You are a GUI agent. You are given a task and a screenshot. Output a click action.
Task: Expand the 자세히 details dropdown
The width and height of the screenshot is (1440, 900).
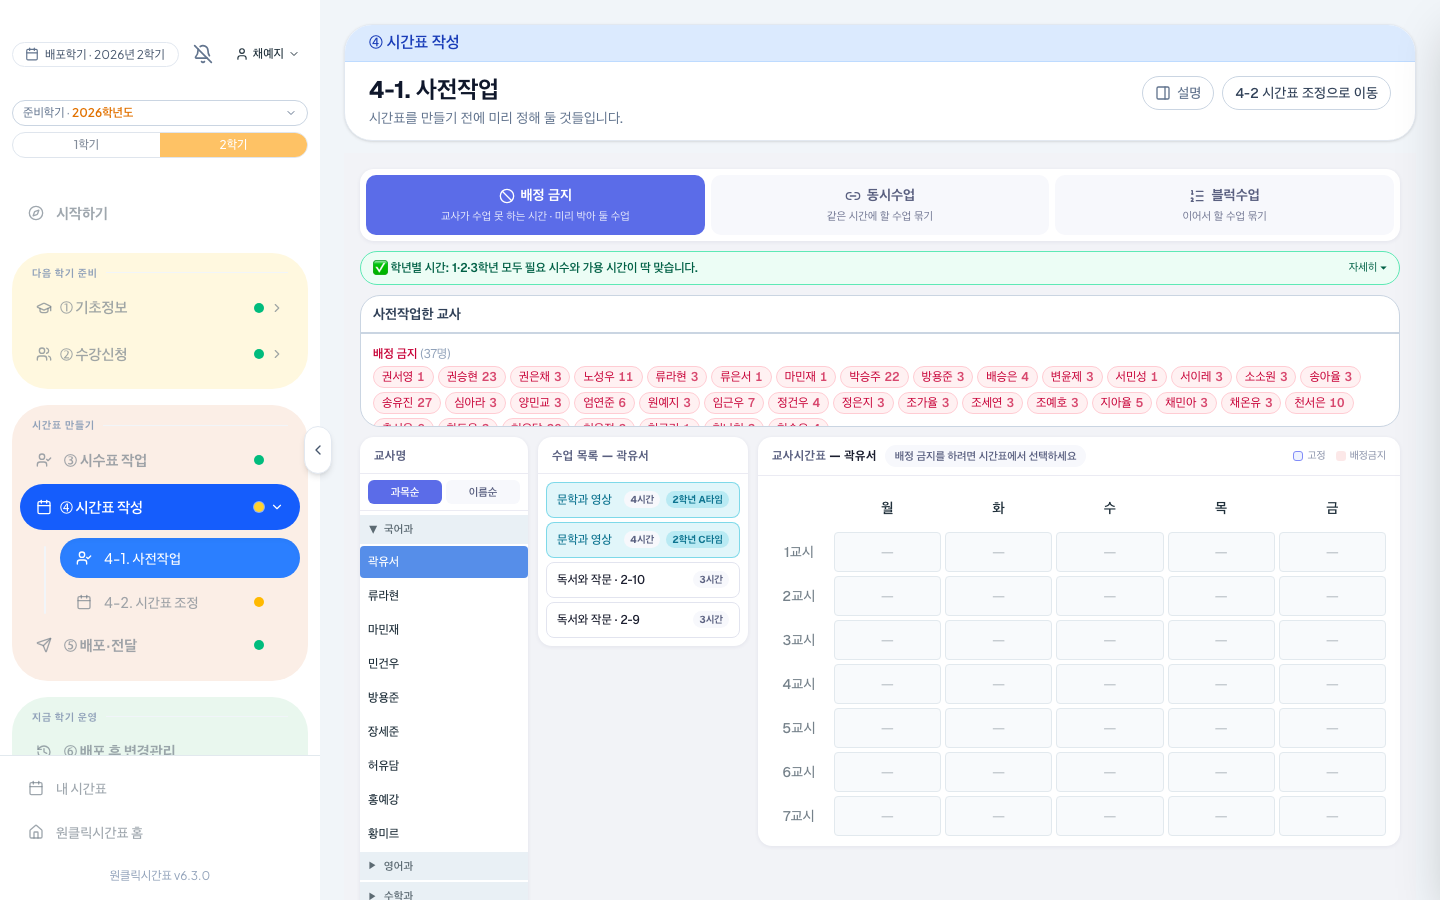tap(1367, 267)
